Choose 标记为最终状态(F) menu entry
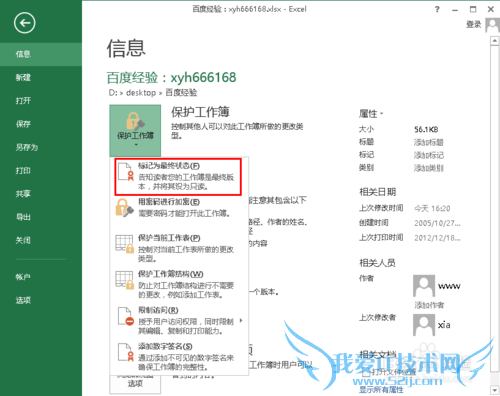 tap(178, 177)
